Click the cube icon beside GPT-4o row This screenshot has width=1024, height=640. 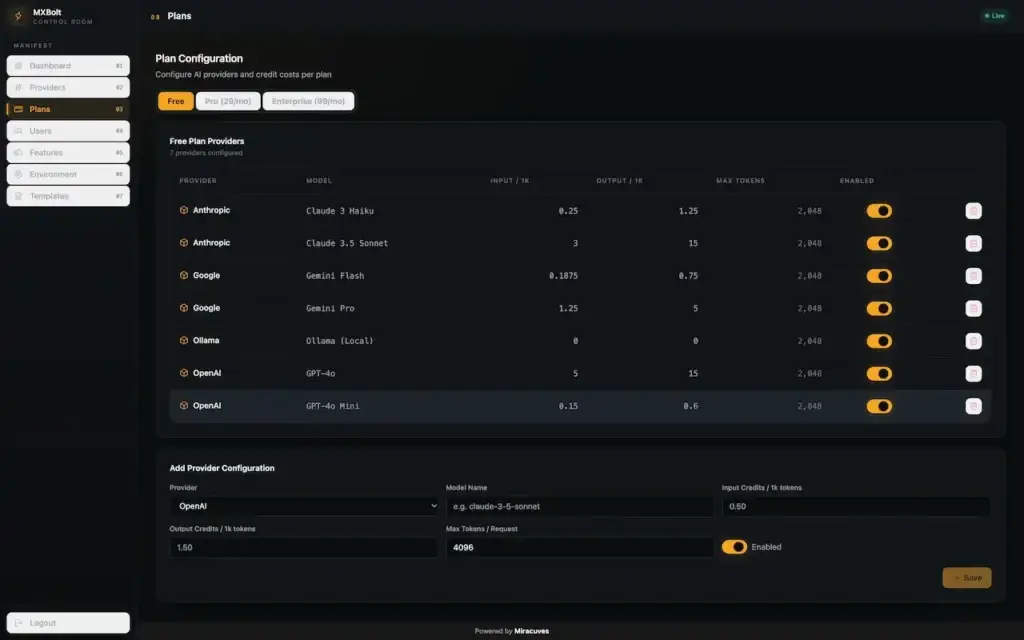pyautogui.click(x=184, y=373)
